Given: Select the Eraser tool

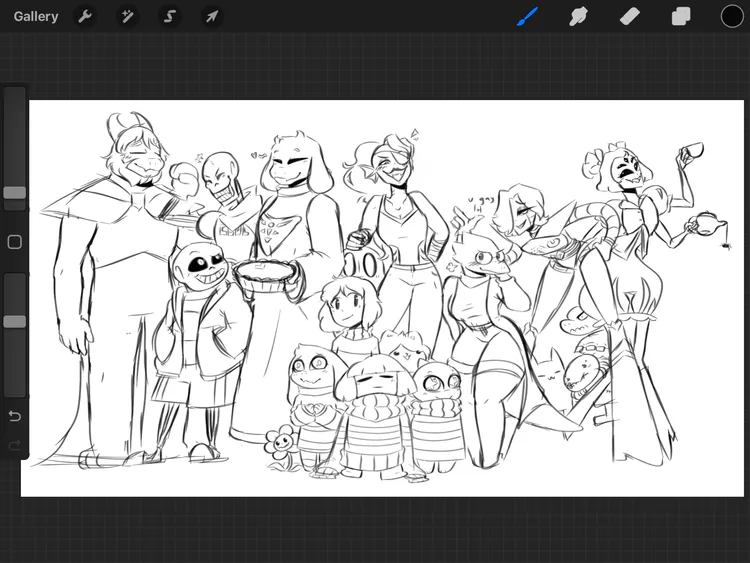Looking at the screenshot, I should [x=629, y=16].
